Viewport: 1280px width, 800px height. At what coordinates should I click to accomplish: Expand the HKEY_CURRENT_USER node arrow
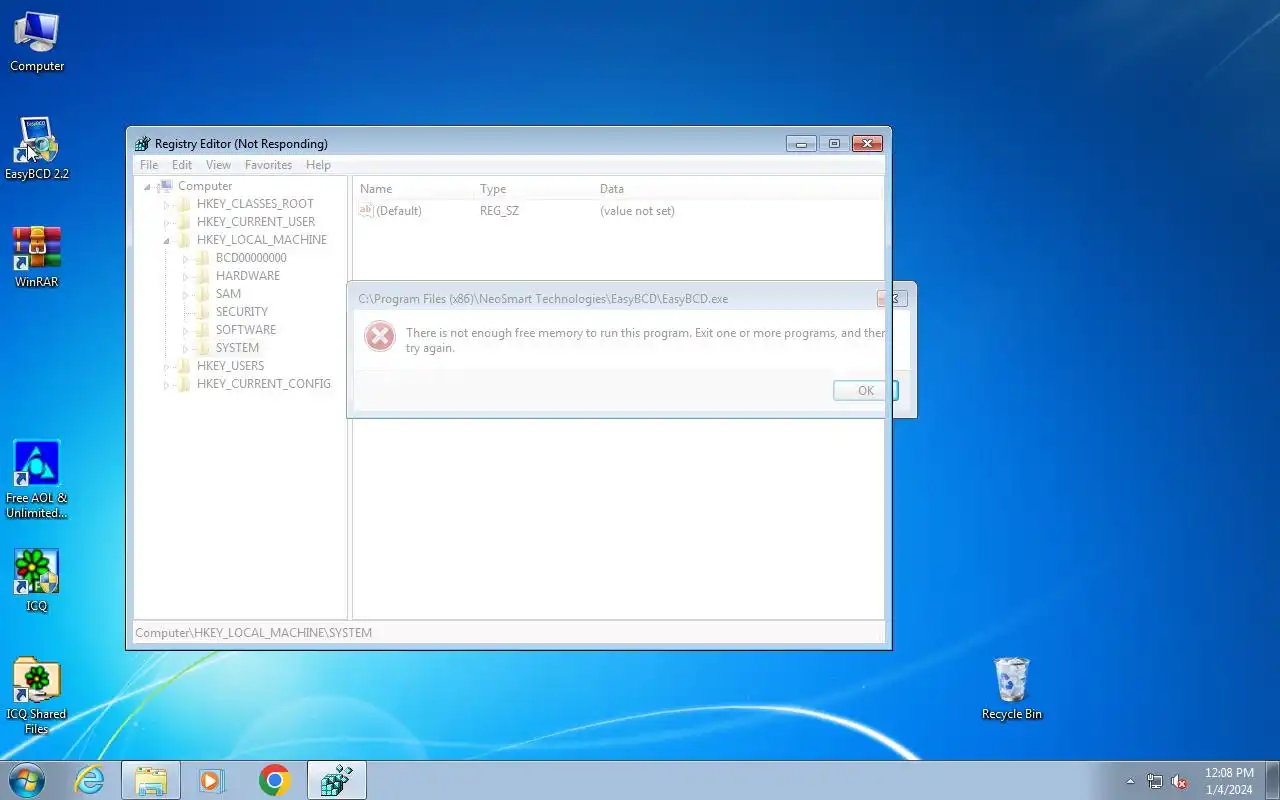167,222
